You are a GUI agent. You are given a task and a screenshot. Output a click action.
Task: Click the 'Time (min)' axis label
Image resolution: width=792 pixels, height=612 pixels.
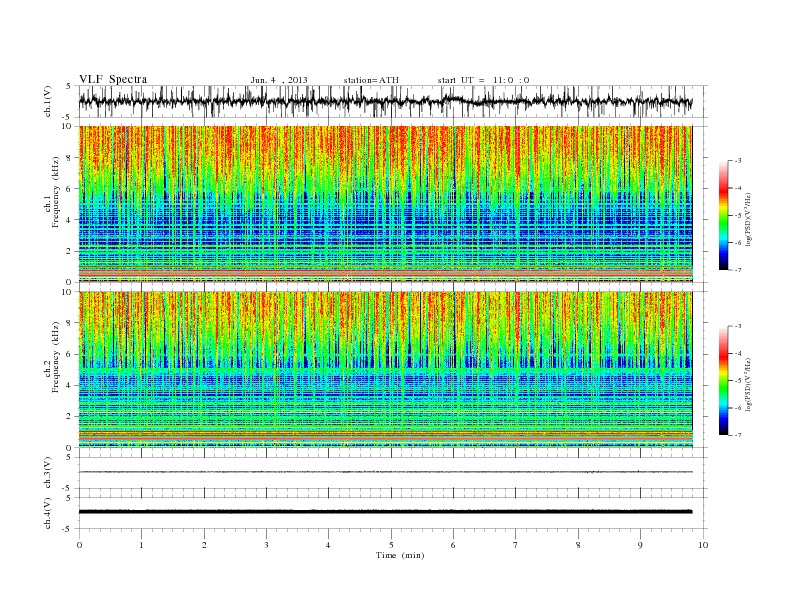400,555
